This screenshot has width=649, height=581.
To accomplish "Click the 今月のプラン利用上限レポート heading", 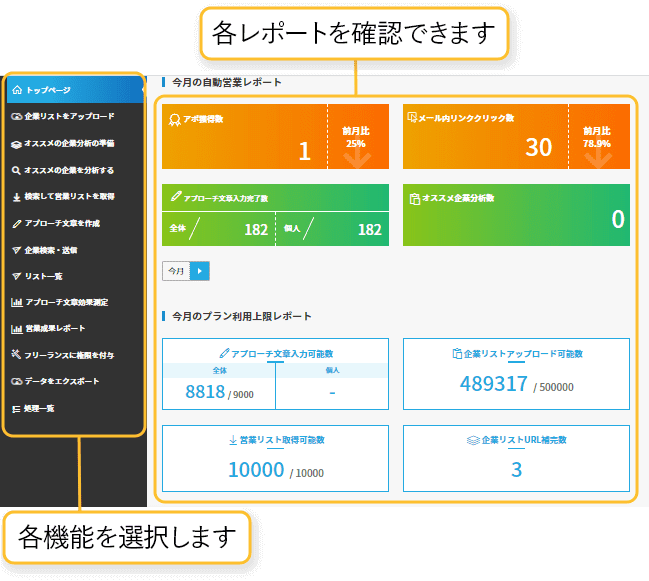I will (242, 316).
